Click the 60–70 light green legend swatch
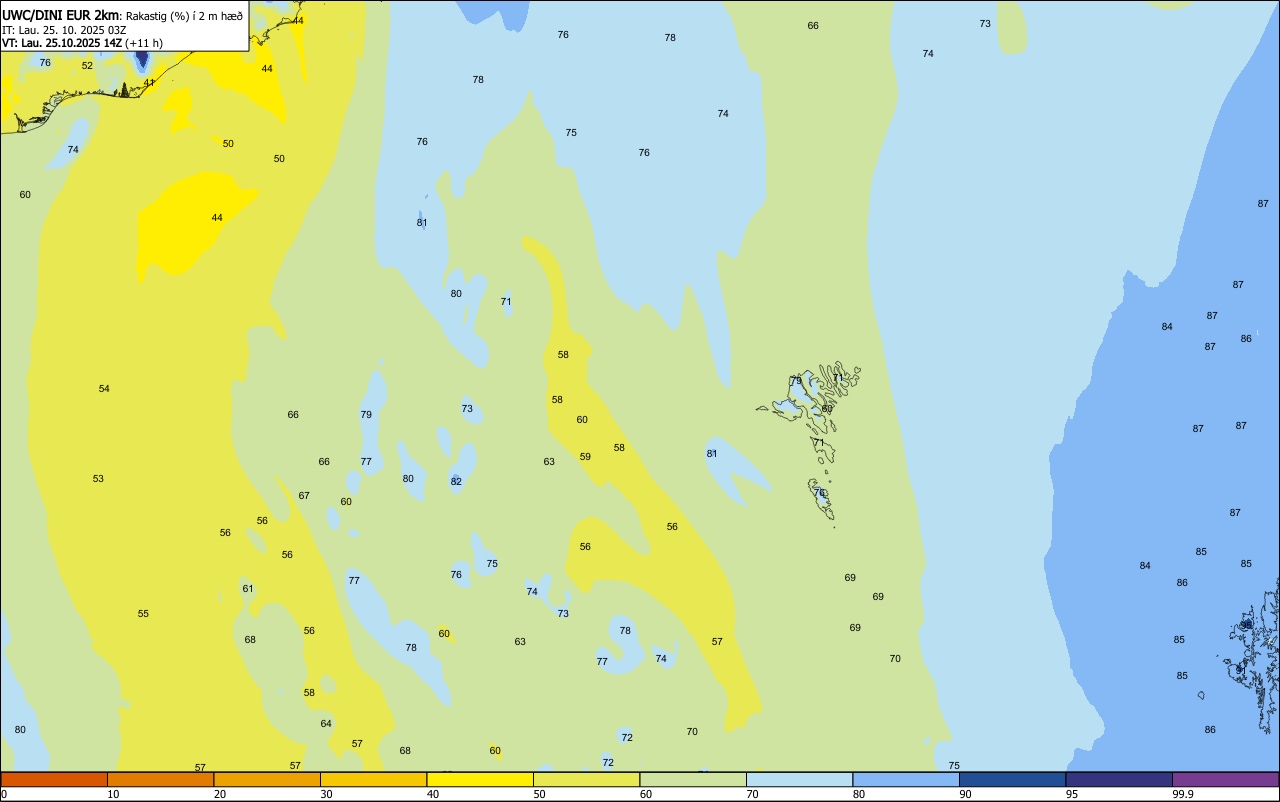 click(693, 779)
